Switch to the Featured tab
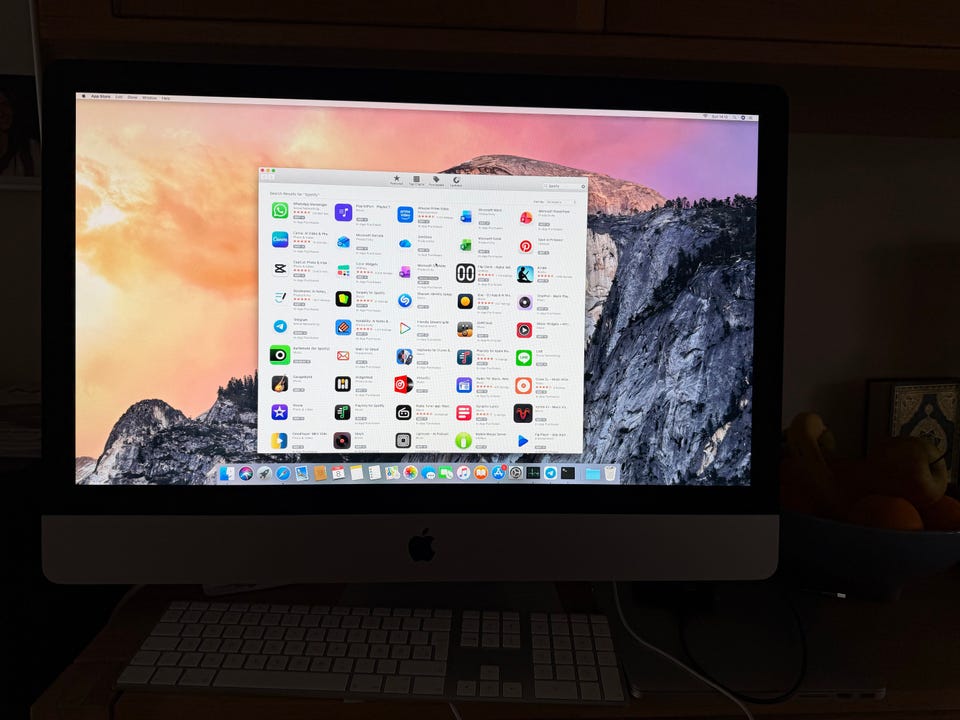This screenshot has width=960, height=720. pyautogui.click(x=397, y=180)
